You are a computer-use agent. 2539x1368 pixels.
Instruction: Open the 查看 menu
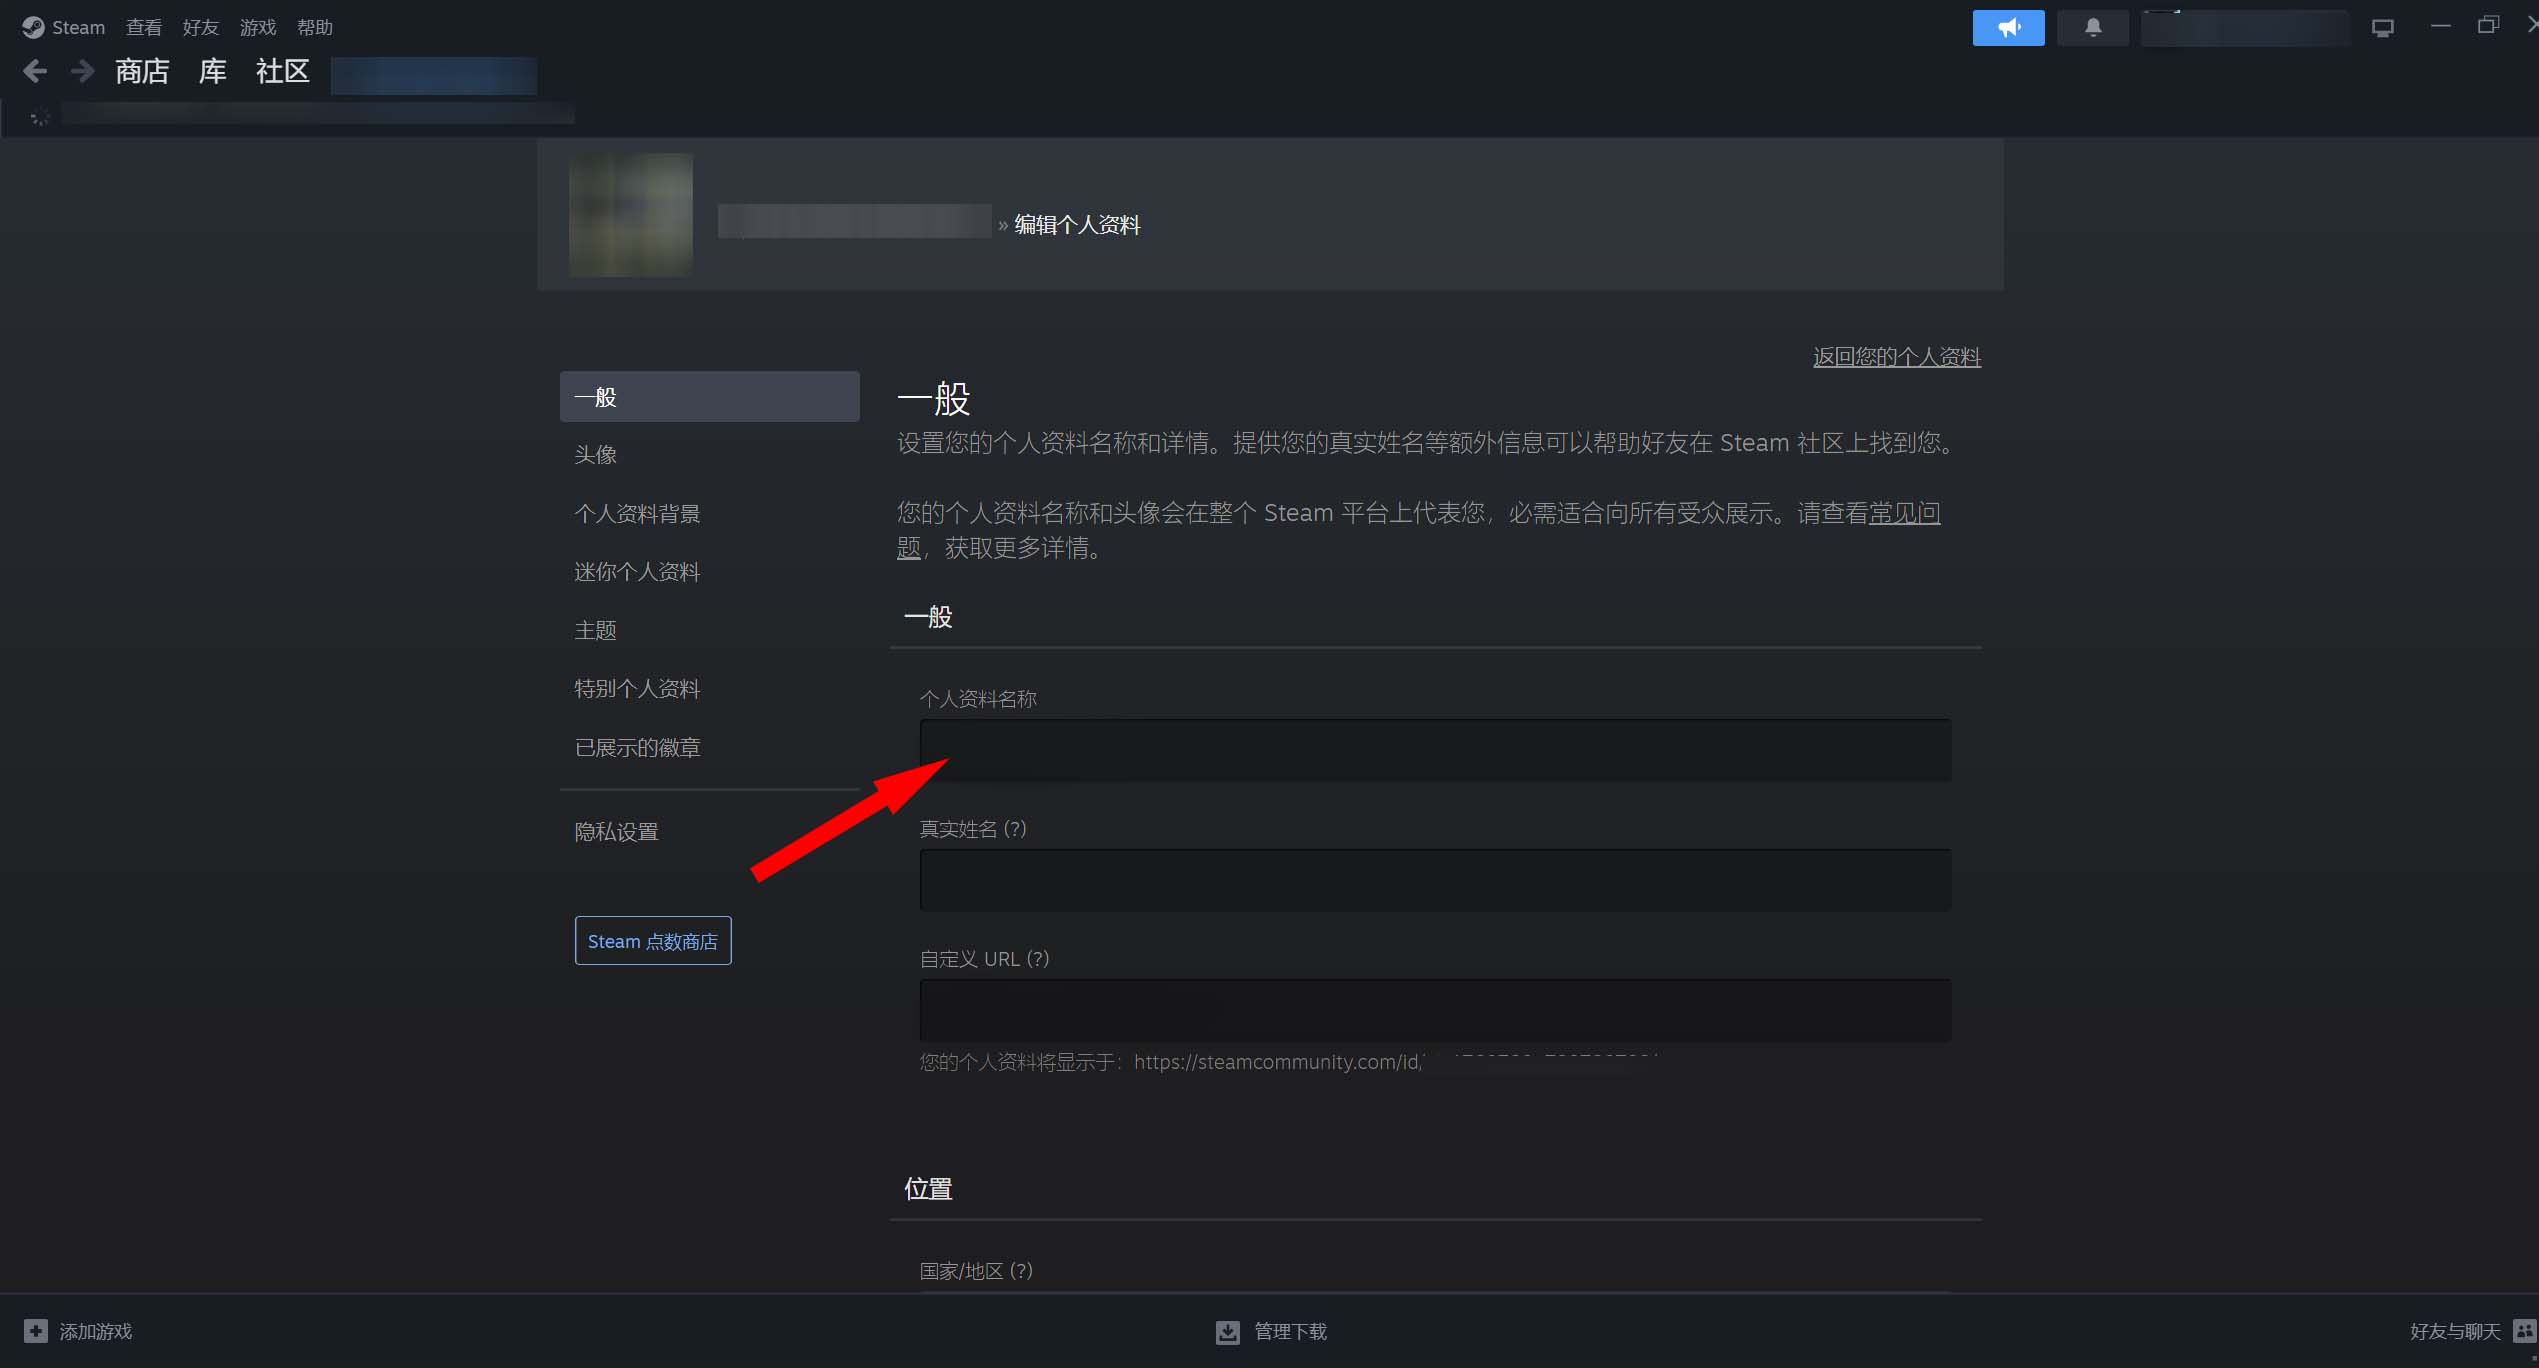(143, 27)
